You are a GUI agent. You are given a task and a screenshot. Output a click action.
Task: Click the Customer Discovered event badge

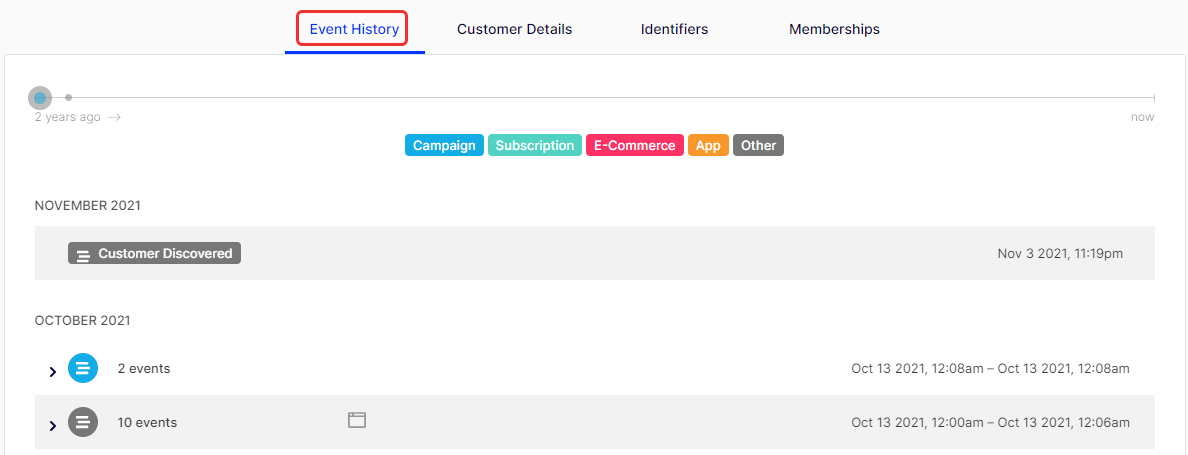[x=155, y=254]
